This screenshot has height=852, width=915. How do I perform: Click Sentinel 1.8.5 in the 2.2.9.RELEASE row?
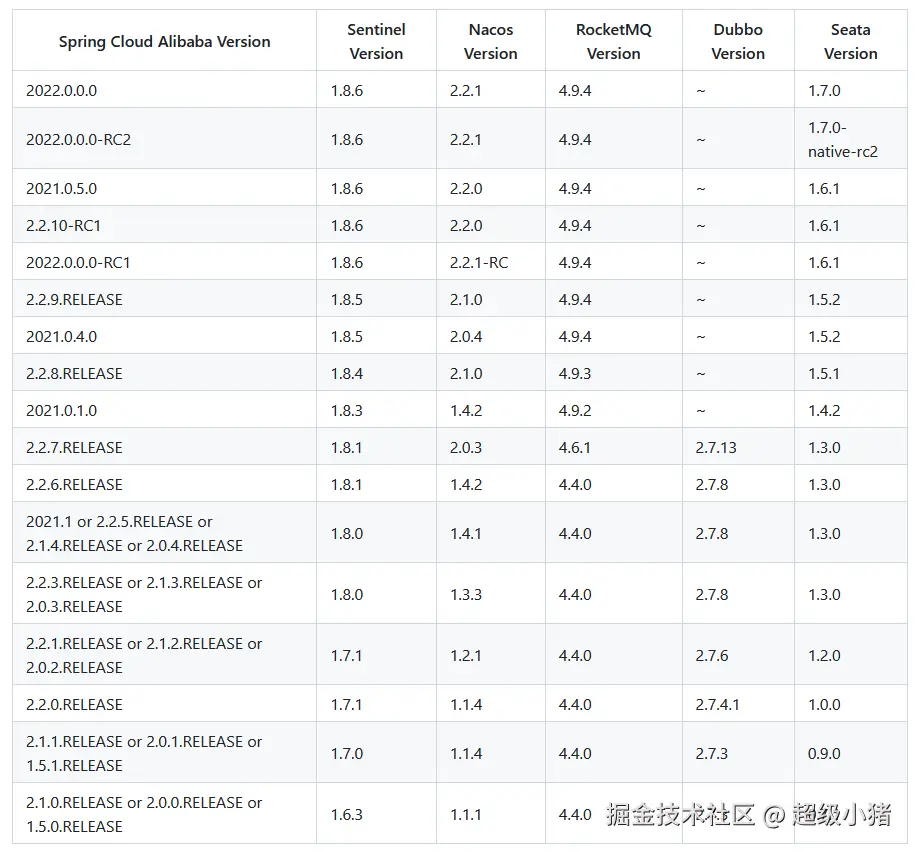pyautogui.click(x=347, y=299)
